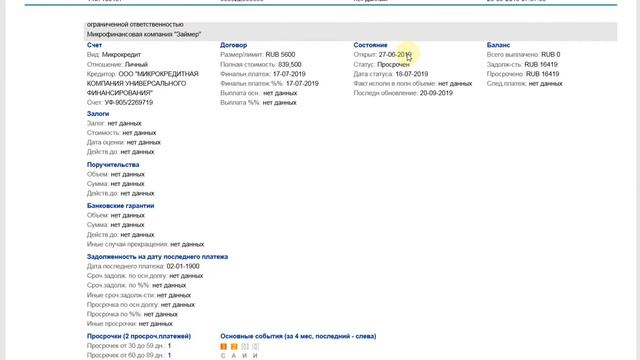Image resolution: width=640 pixels, height=360 pixels.
Task: Click the 'RUB 5600' limit value
Action: (x=280, y=54)
